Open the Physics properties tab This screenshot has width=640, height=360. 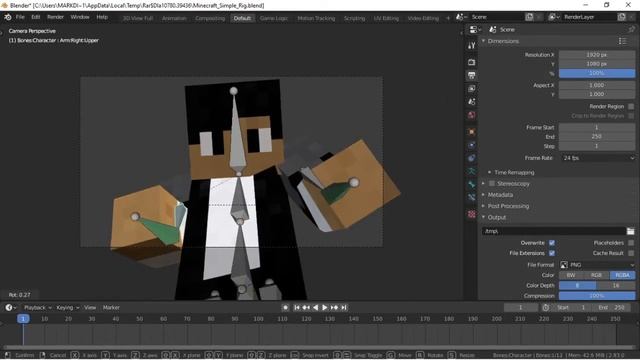tap(471, 158)
